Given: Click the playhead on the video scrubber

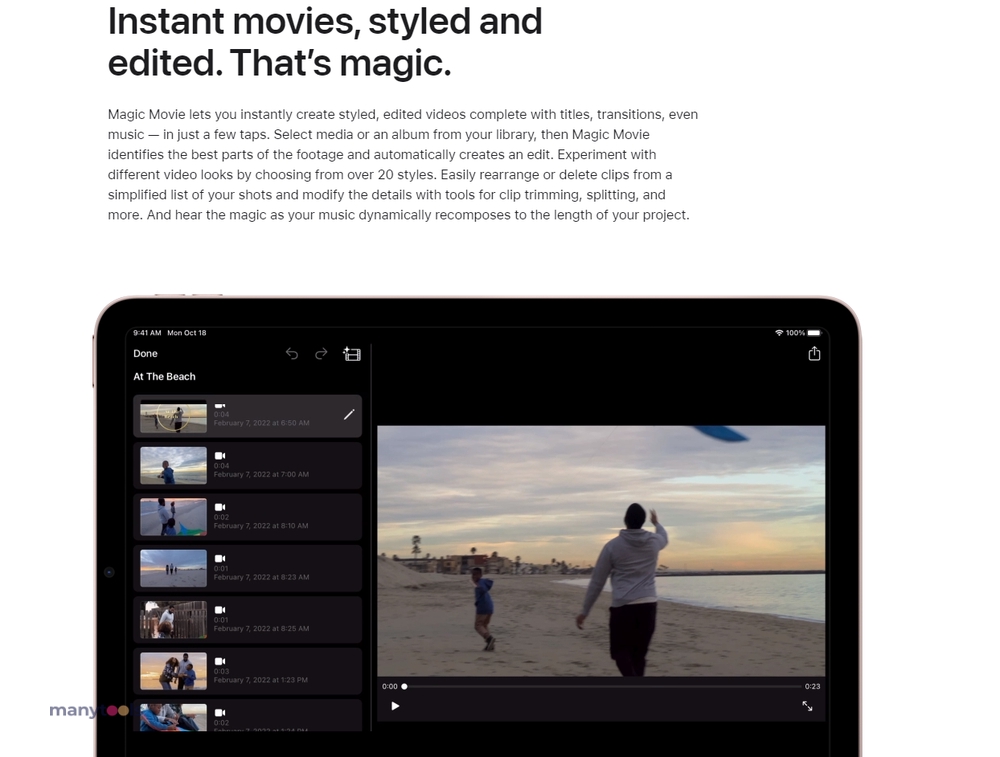Looking at the screenshot, I should click(404, 686).
